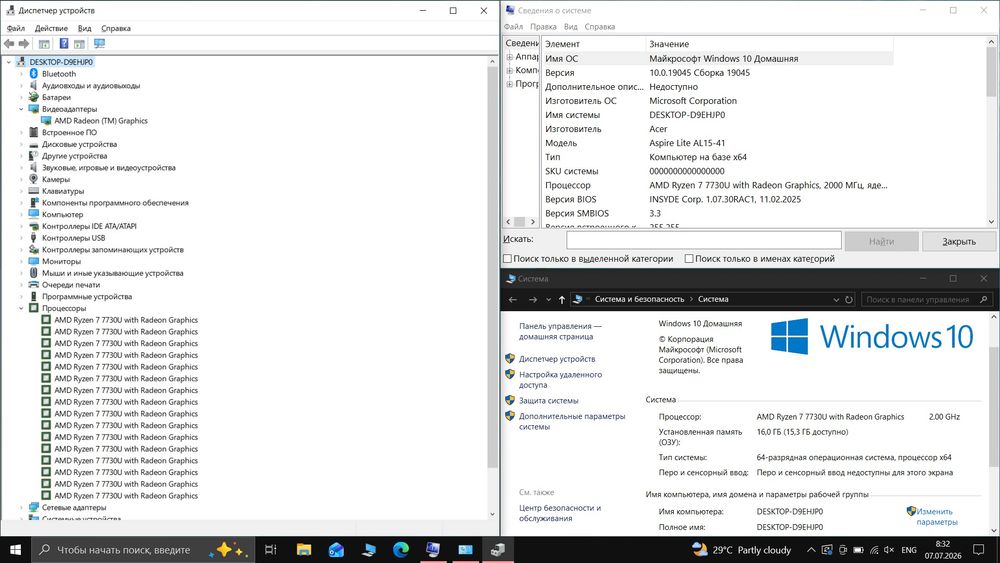This screenshot has width=1000, height=563.
Task: Open Дополнительные параметры системы link
Action: coord(571,421)
